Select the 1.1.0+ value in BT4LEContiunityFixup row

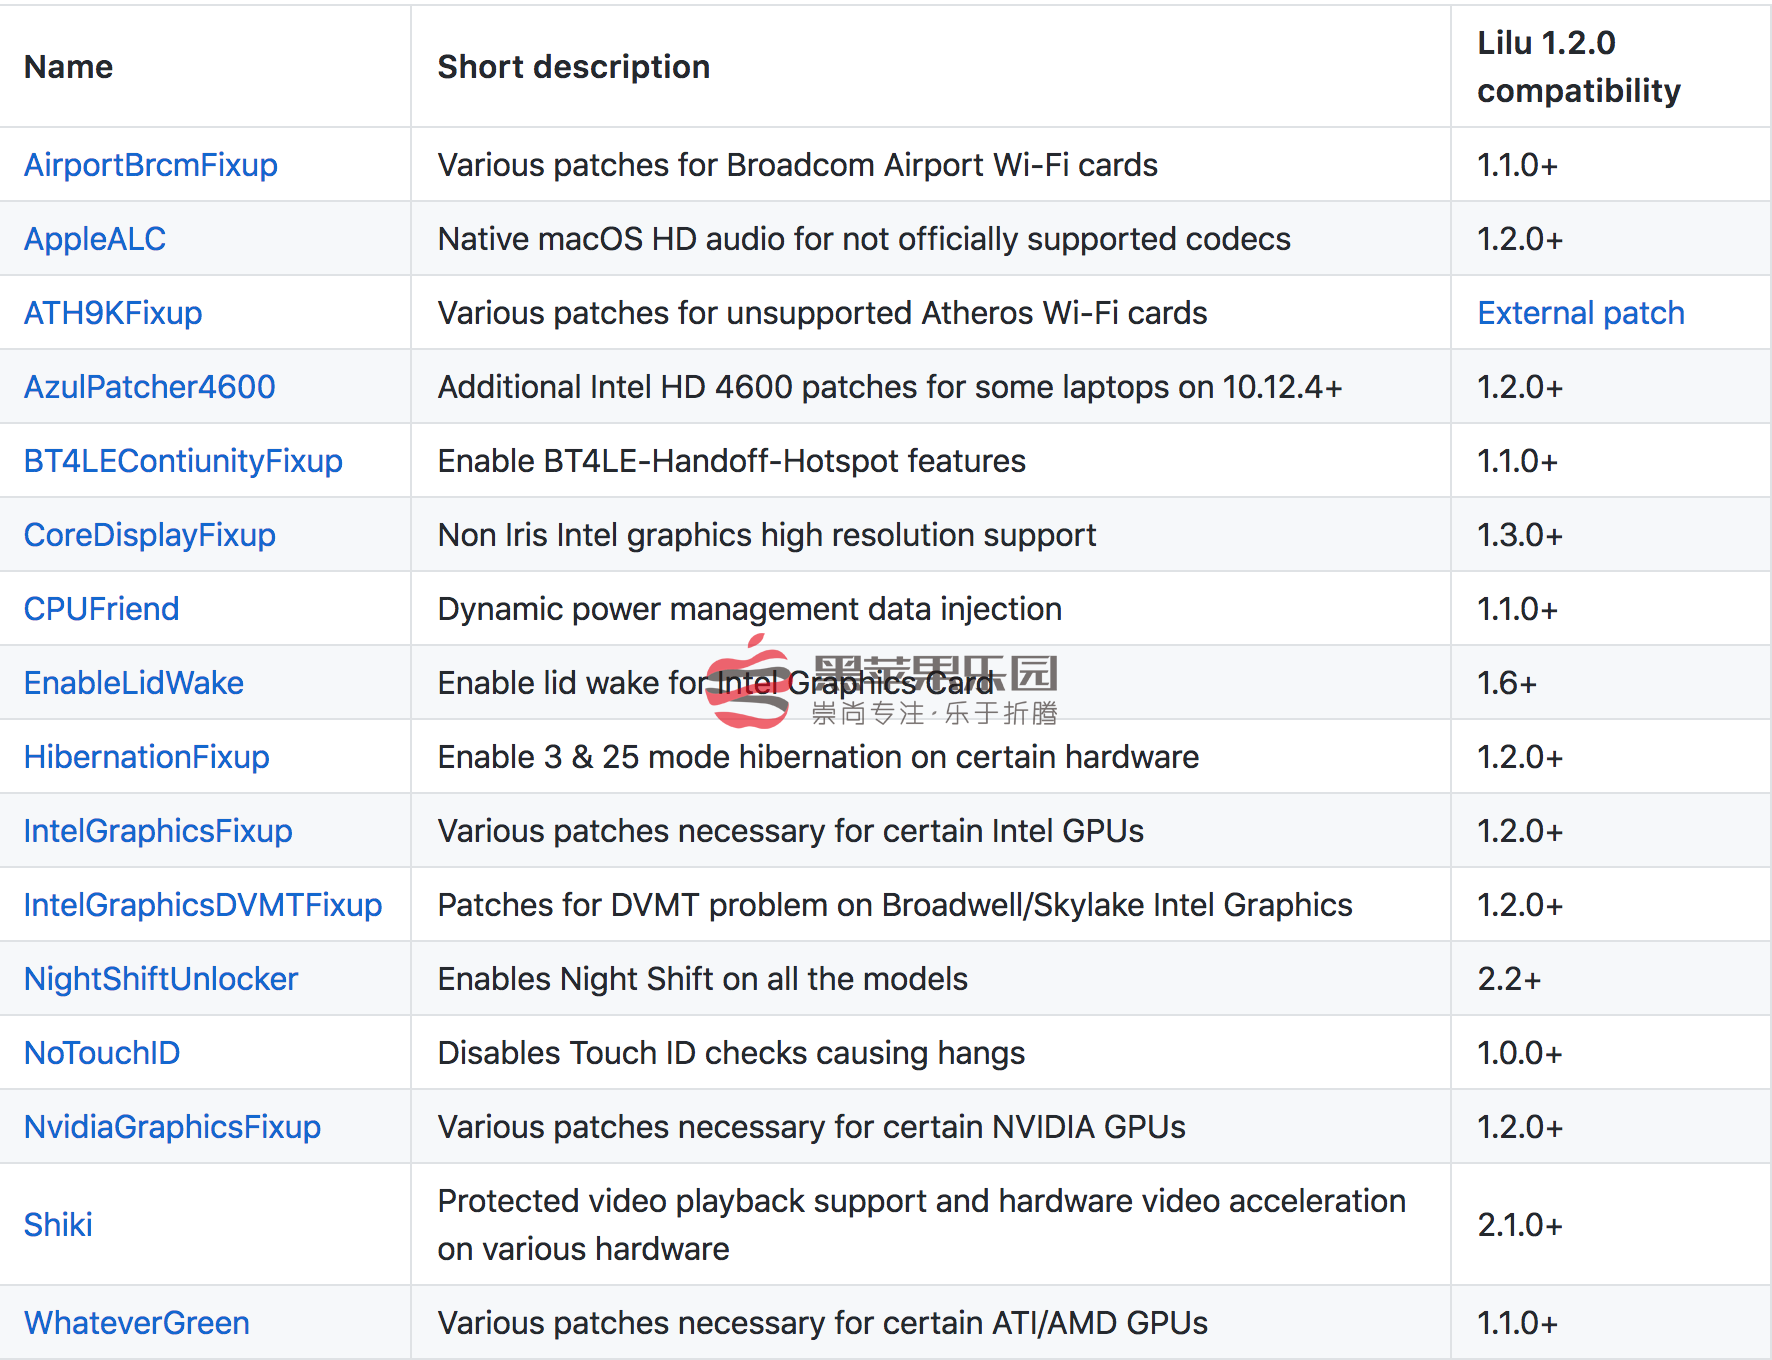1518,461
